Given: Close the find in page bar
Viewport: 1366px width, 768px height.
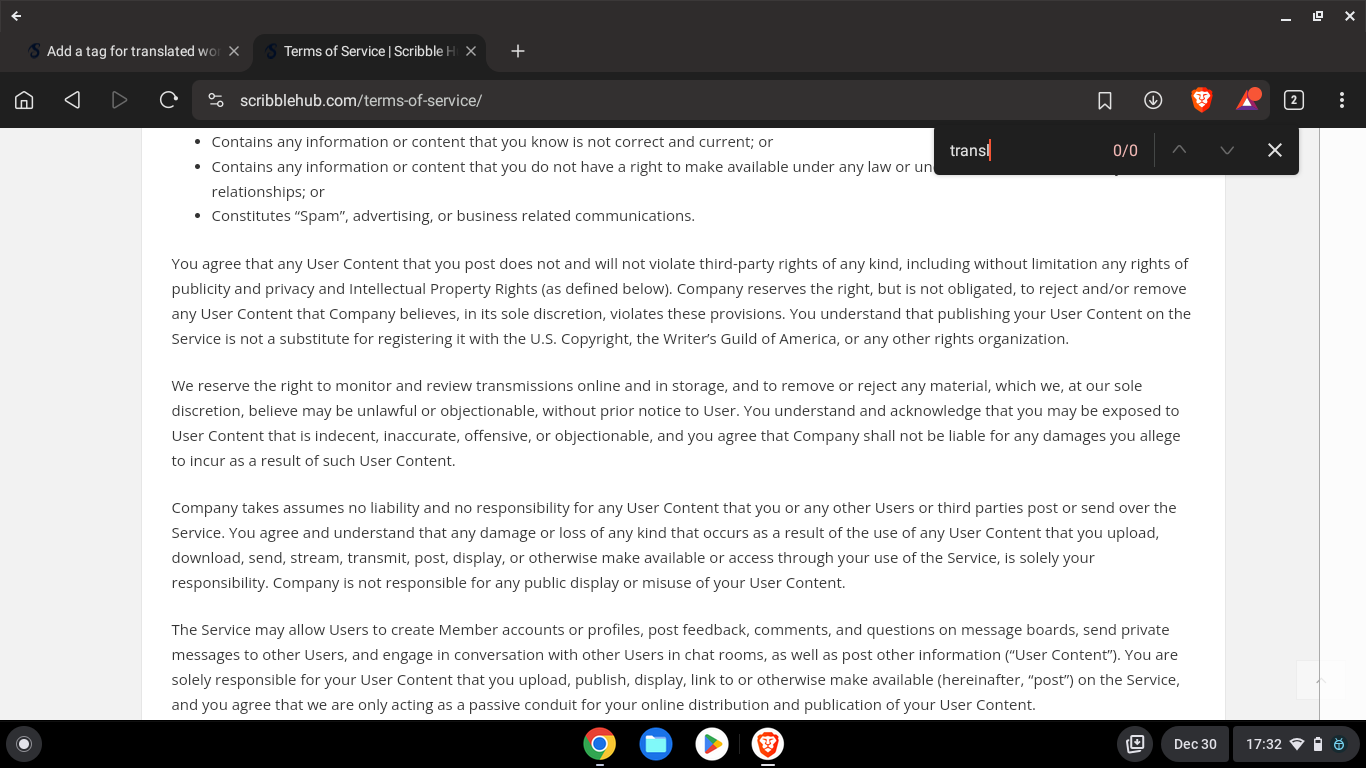Looking at the screenshot, I should coord(1274,150).
